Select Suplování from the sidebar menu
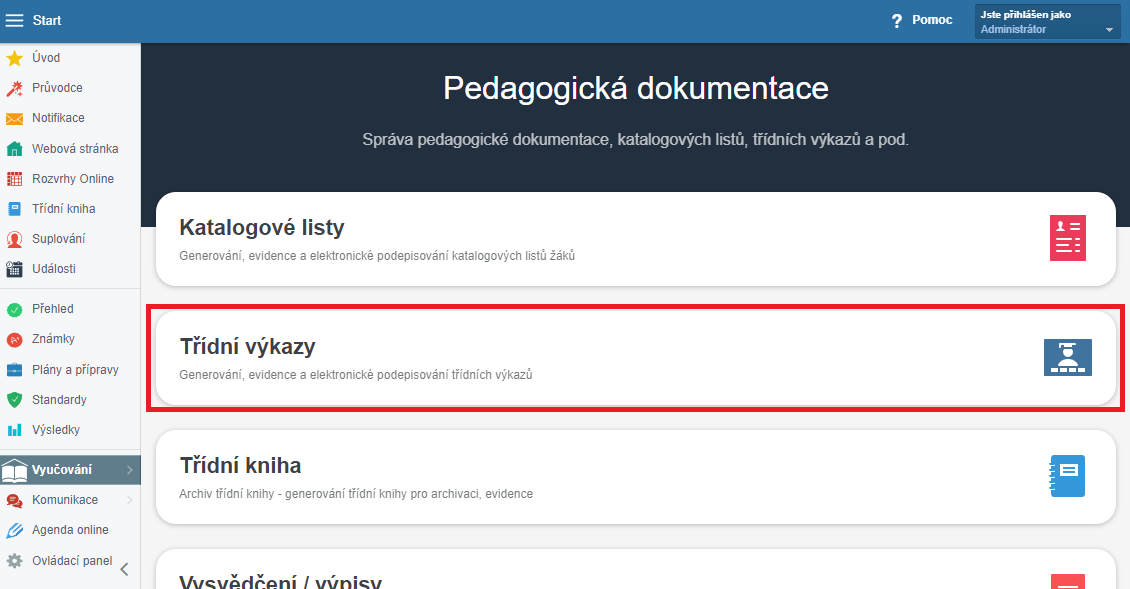 pyautogui.click(x=58, y=239)
